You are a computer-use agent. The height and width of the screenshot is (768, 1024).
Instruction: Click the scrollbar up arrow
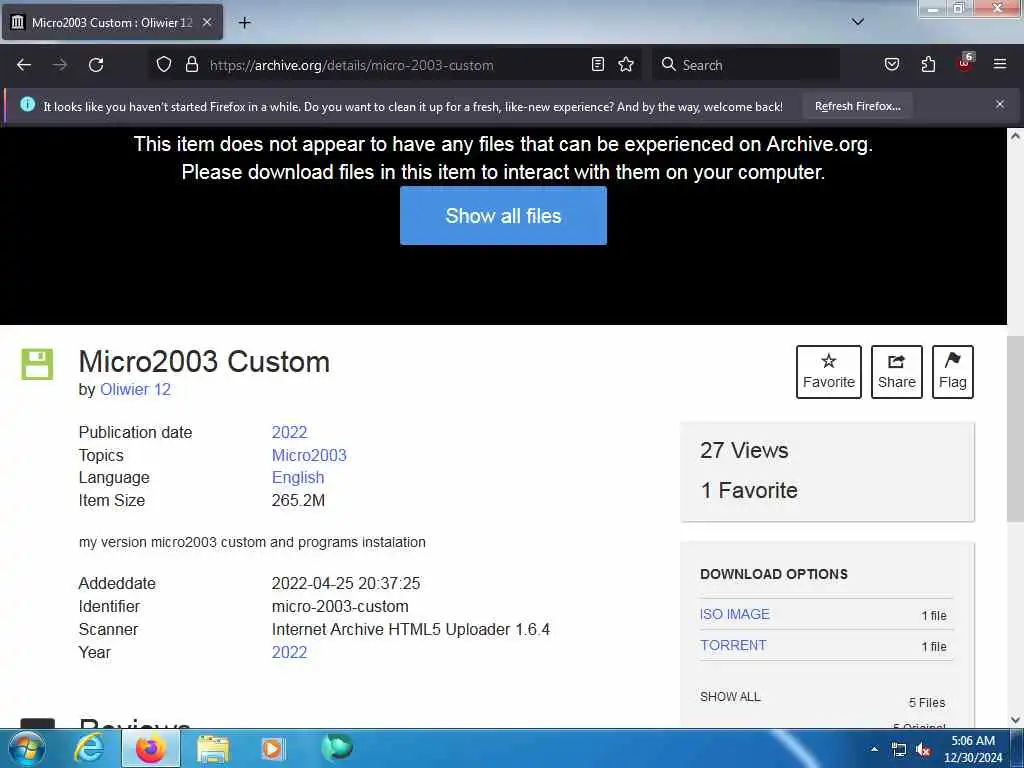tap(1015, 136)
